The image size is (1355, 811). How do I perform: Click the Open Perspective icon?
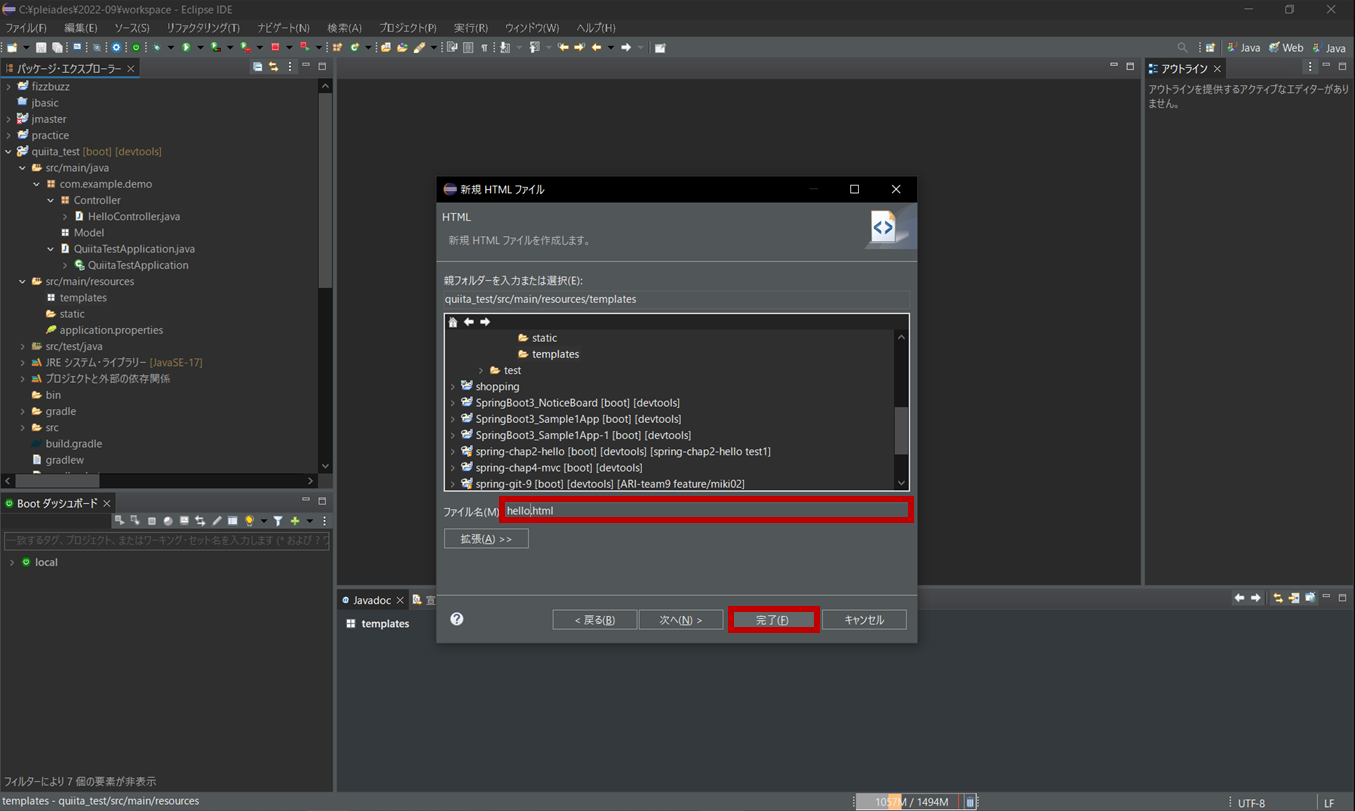pyautogui.click(x=1210, y=47)
